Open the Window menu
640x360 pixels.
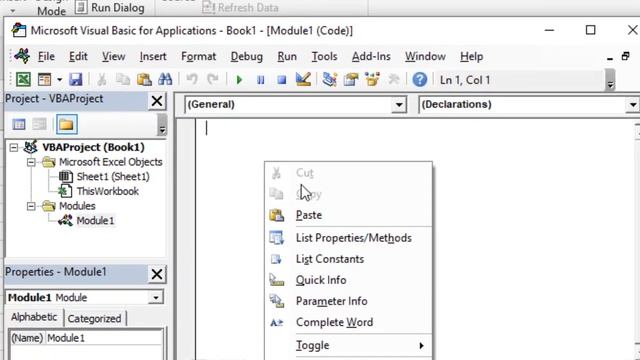click(425, 56)
